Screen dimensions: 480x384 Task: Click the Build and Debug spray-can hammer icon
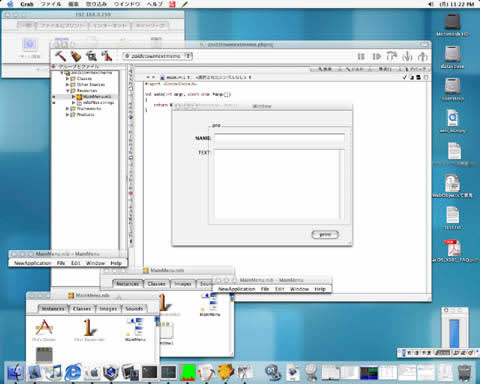click(107, 56)
